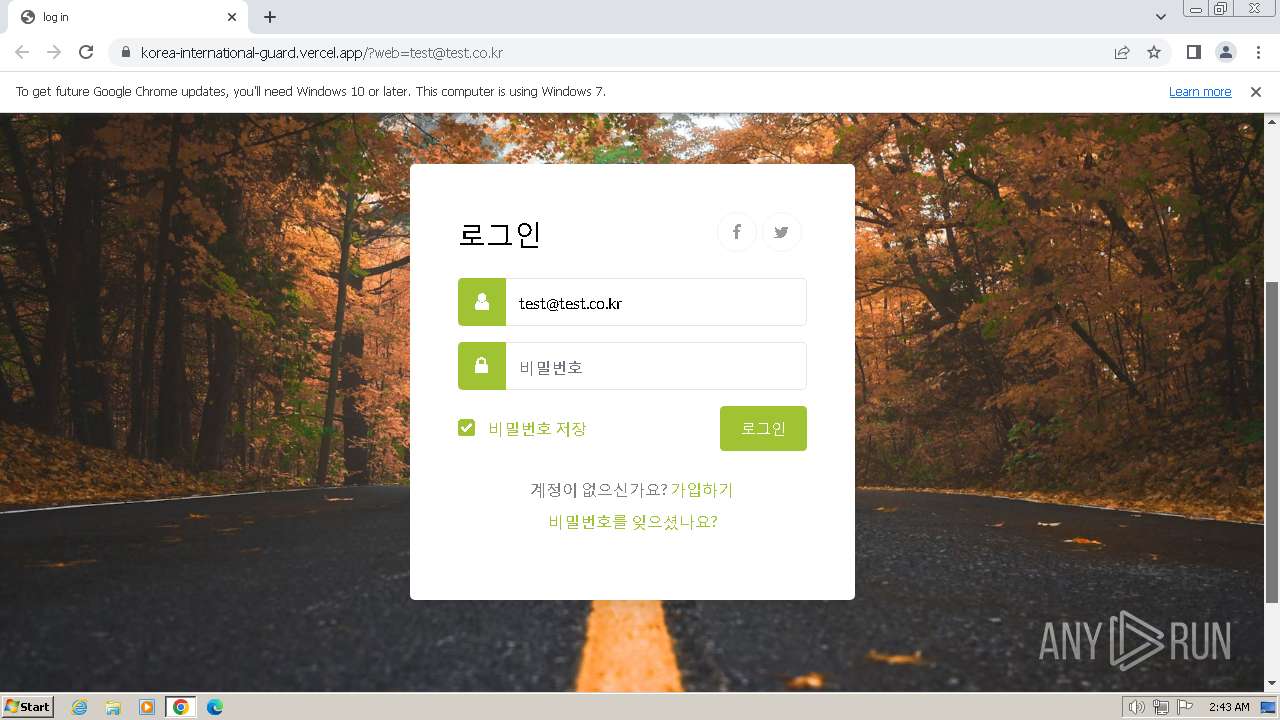The height and width of the screenshot is (720, 1280).
Task: Toggle the browser side panel icon
Action: pos(1194,53)
